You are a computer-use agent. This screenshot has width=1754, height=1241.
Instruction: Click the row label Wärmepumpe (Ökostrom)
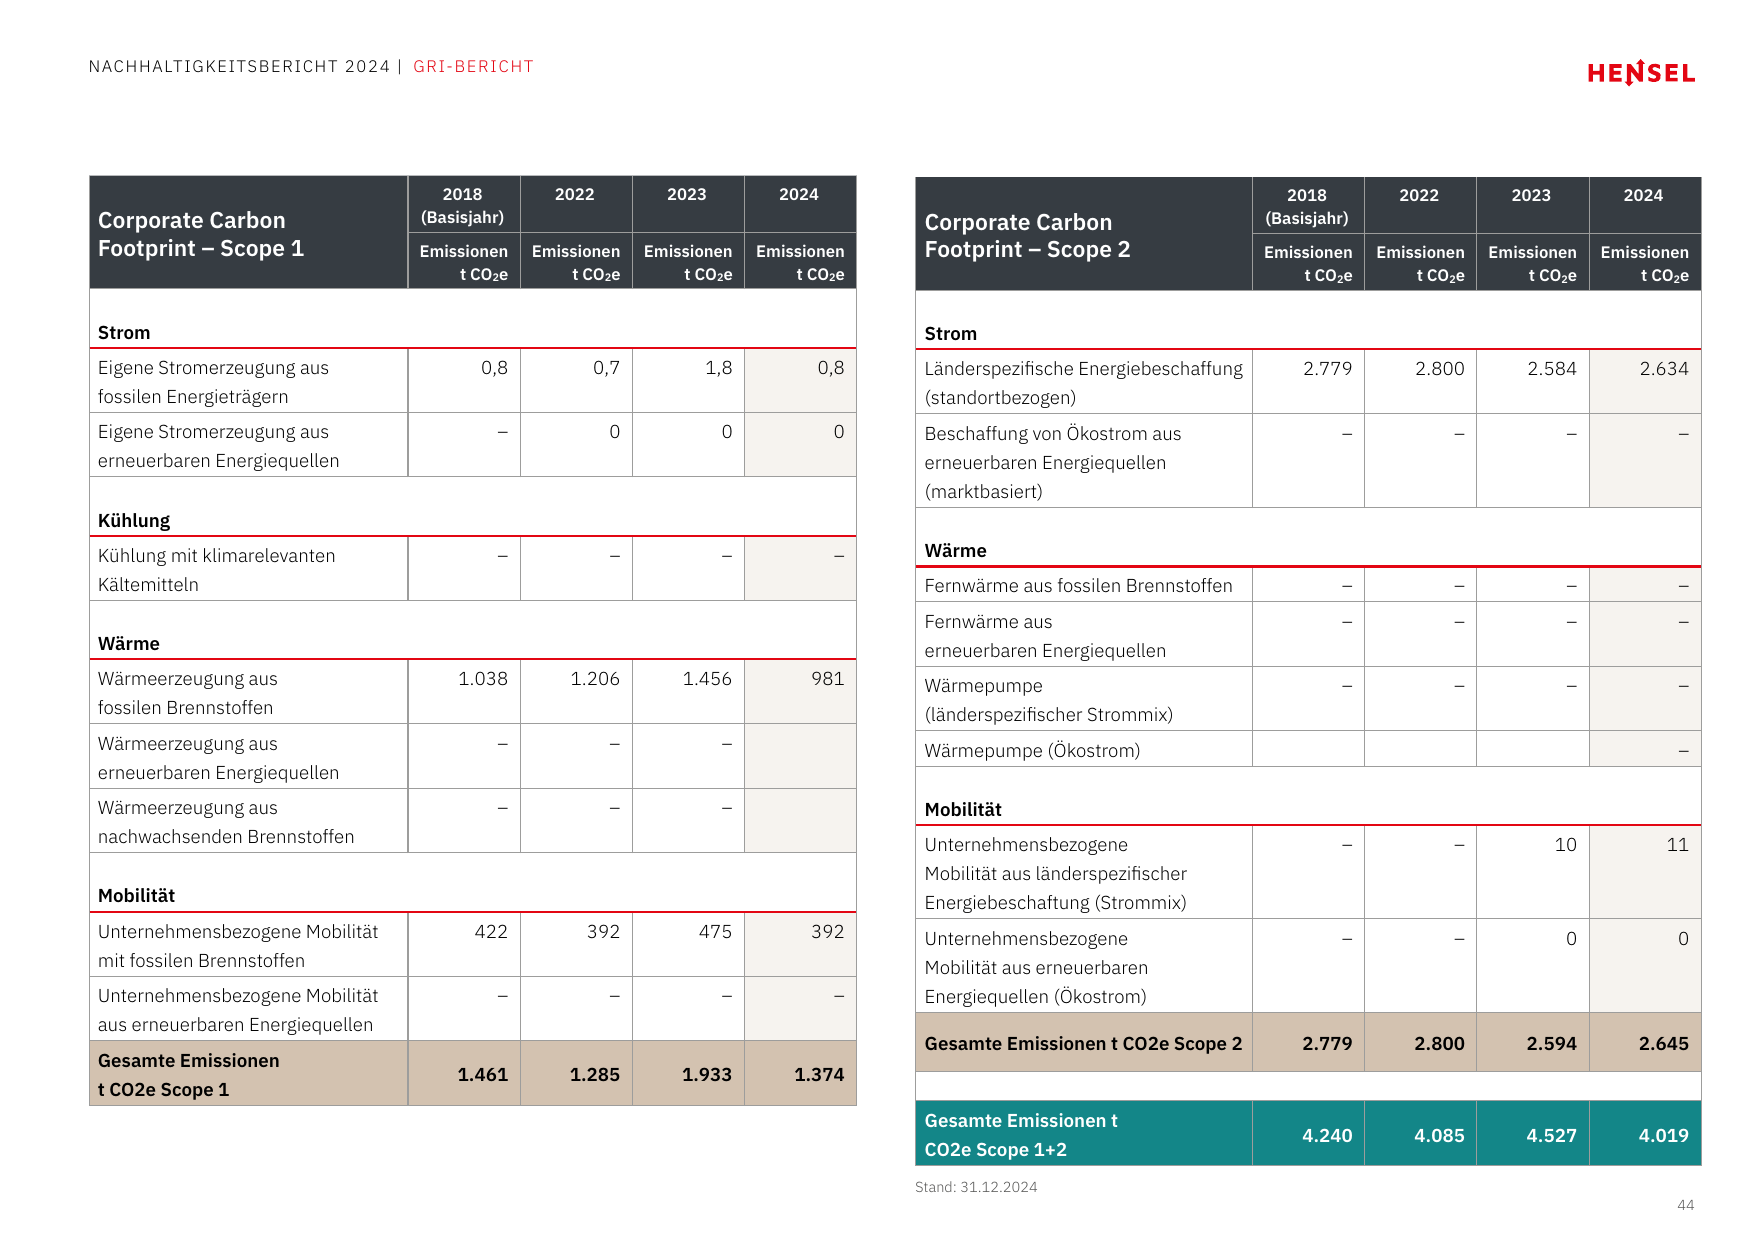1032,751
